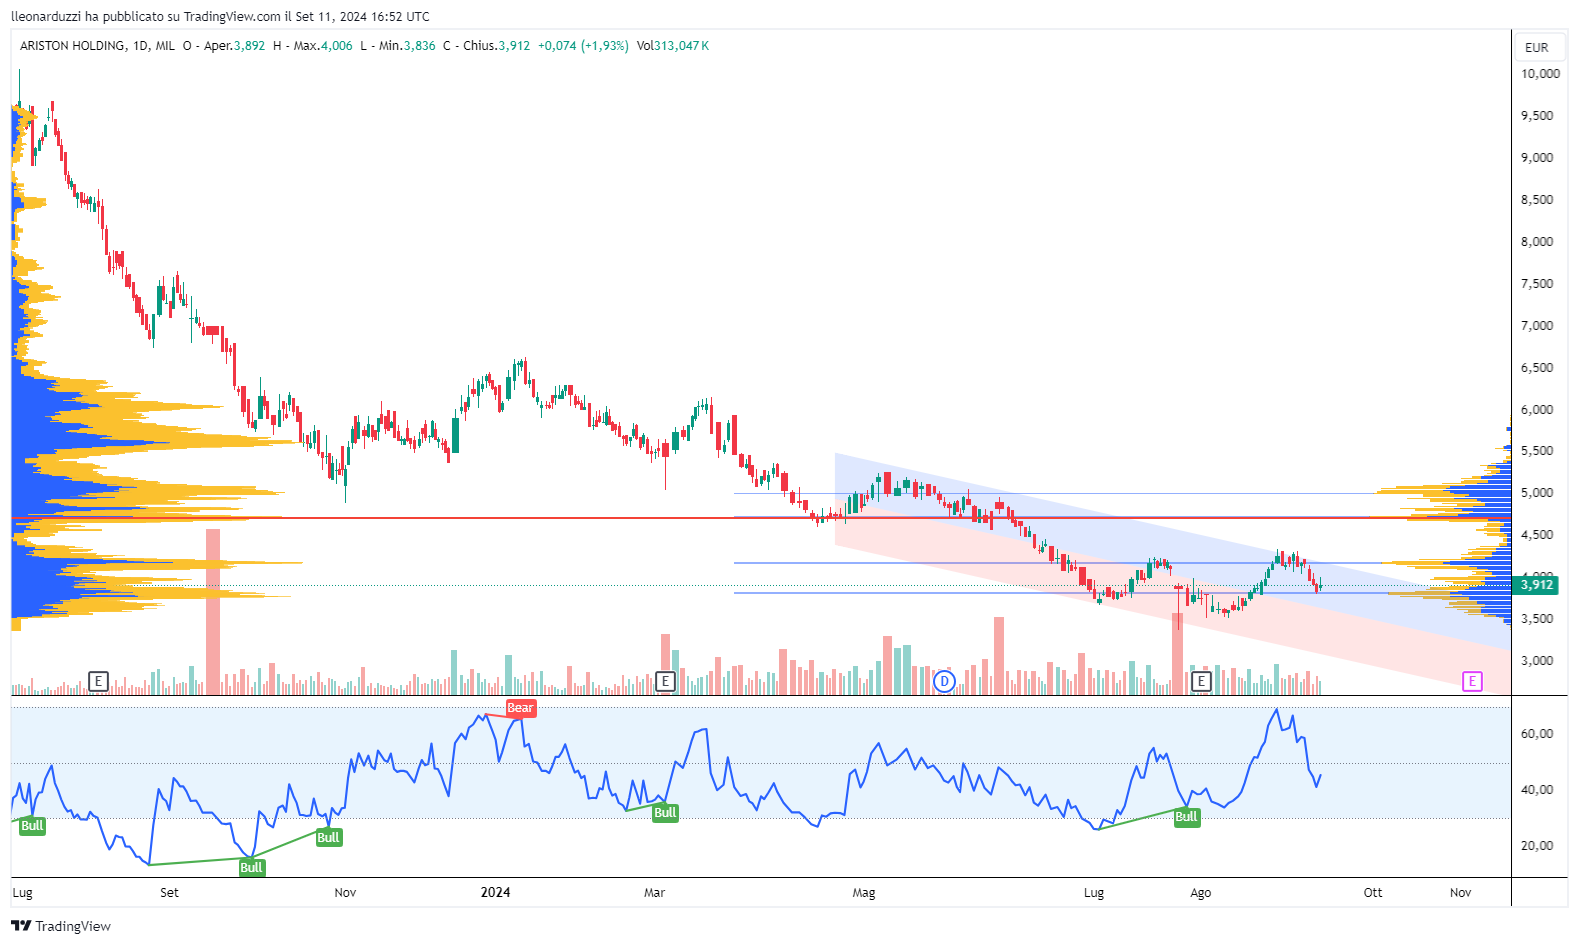Click the Vol313,047K volume readout
This screenshot has width=1579, height=944.
pyautogui.click(x=673, y=46)
